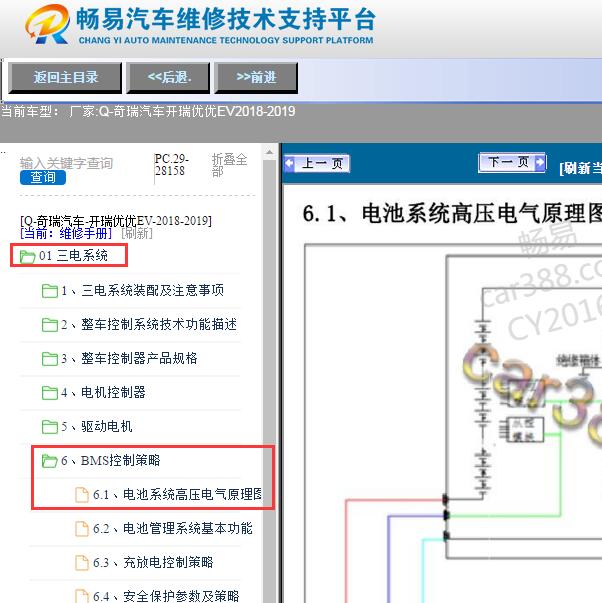Viewport: 602px width, 603px height.
Task: Go to next page with 下一页
Action: (512, 162)
